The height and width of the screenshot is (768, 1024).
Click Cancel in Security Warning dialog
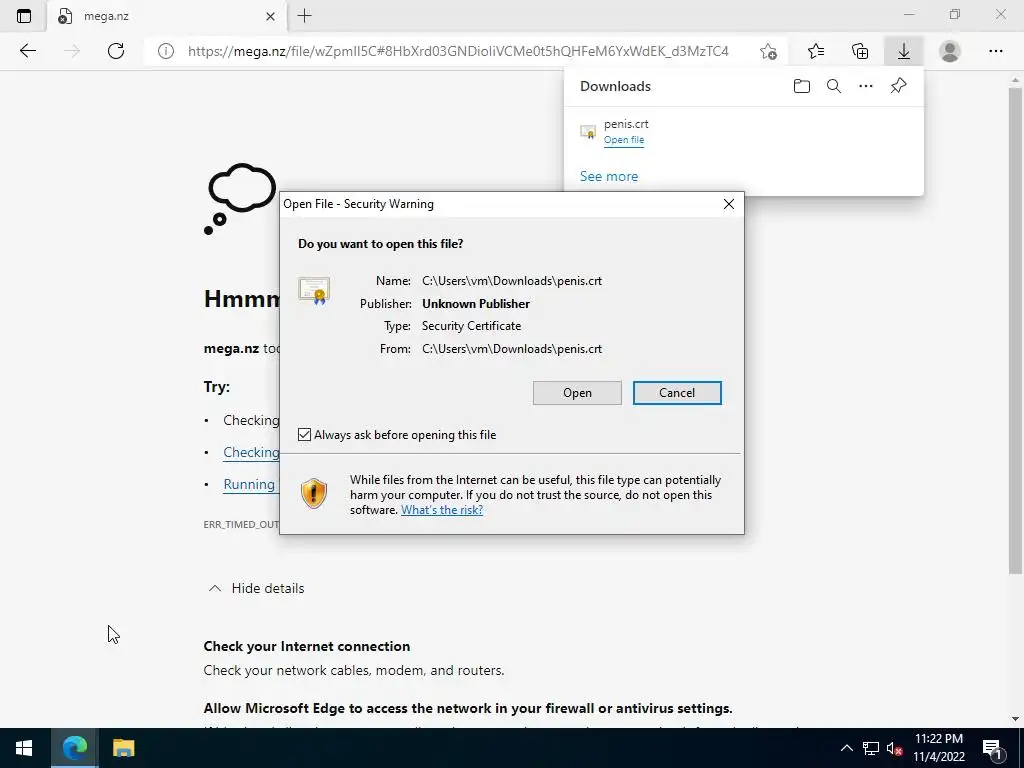coord(677,392)
